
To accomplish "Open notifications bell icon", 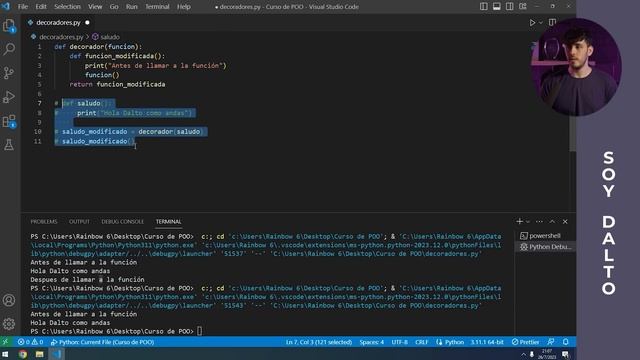I will 566,342.
